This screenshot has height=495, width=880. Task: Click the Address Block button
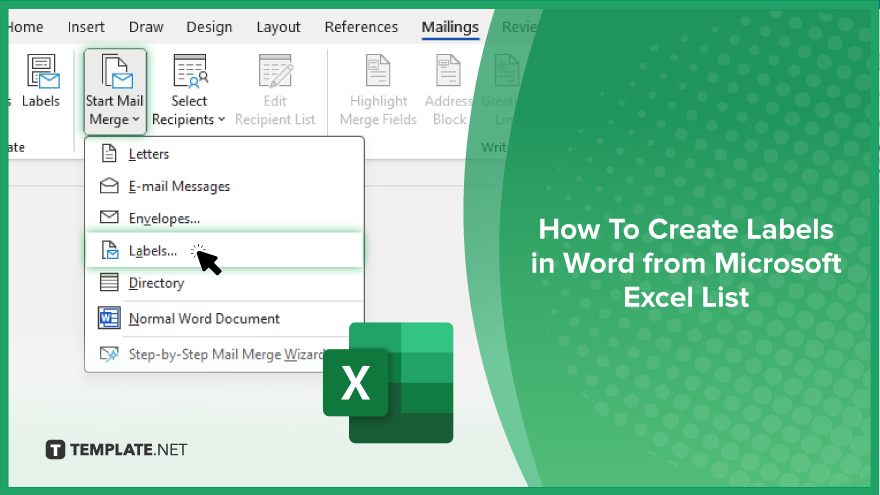point(448,91)
